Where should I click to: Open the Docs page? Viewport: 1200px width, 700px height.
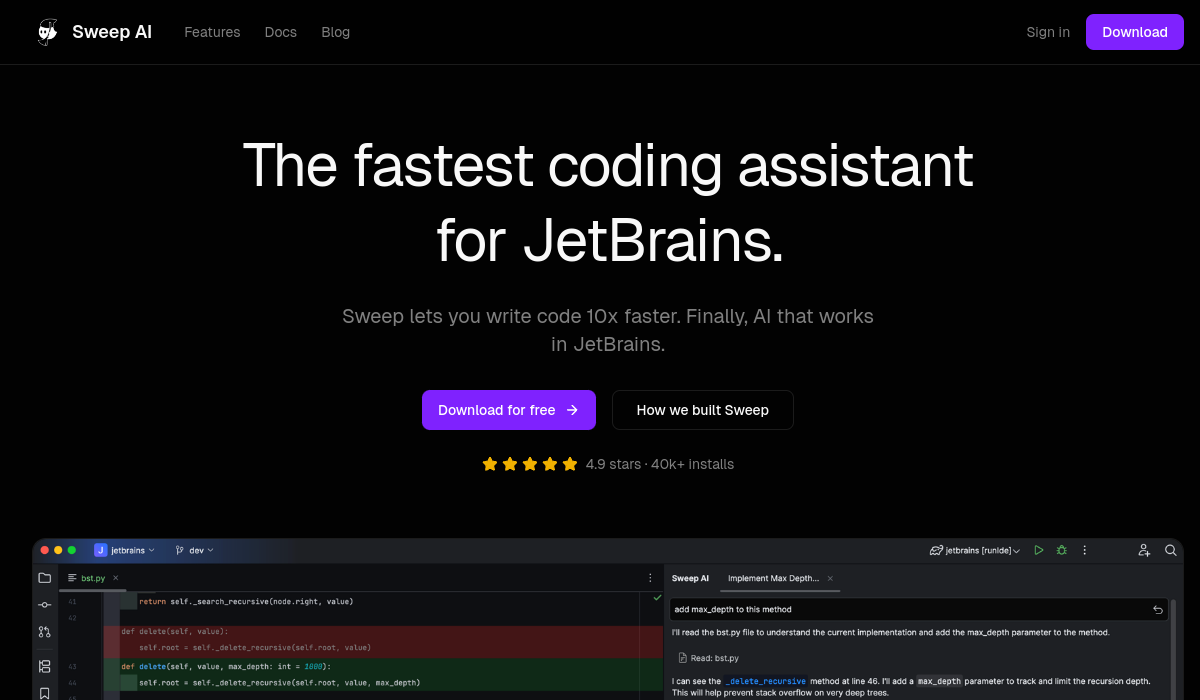(280, 32)
